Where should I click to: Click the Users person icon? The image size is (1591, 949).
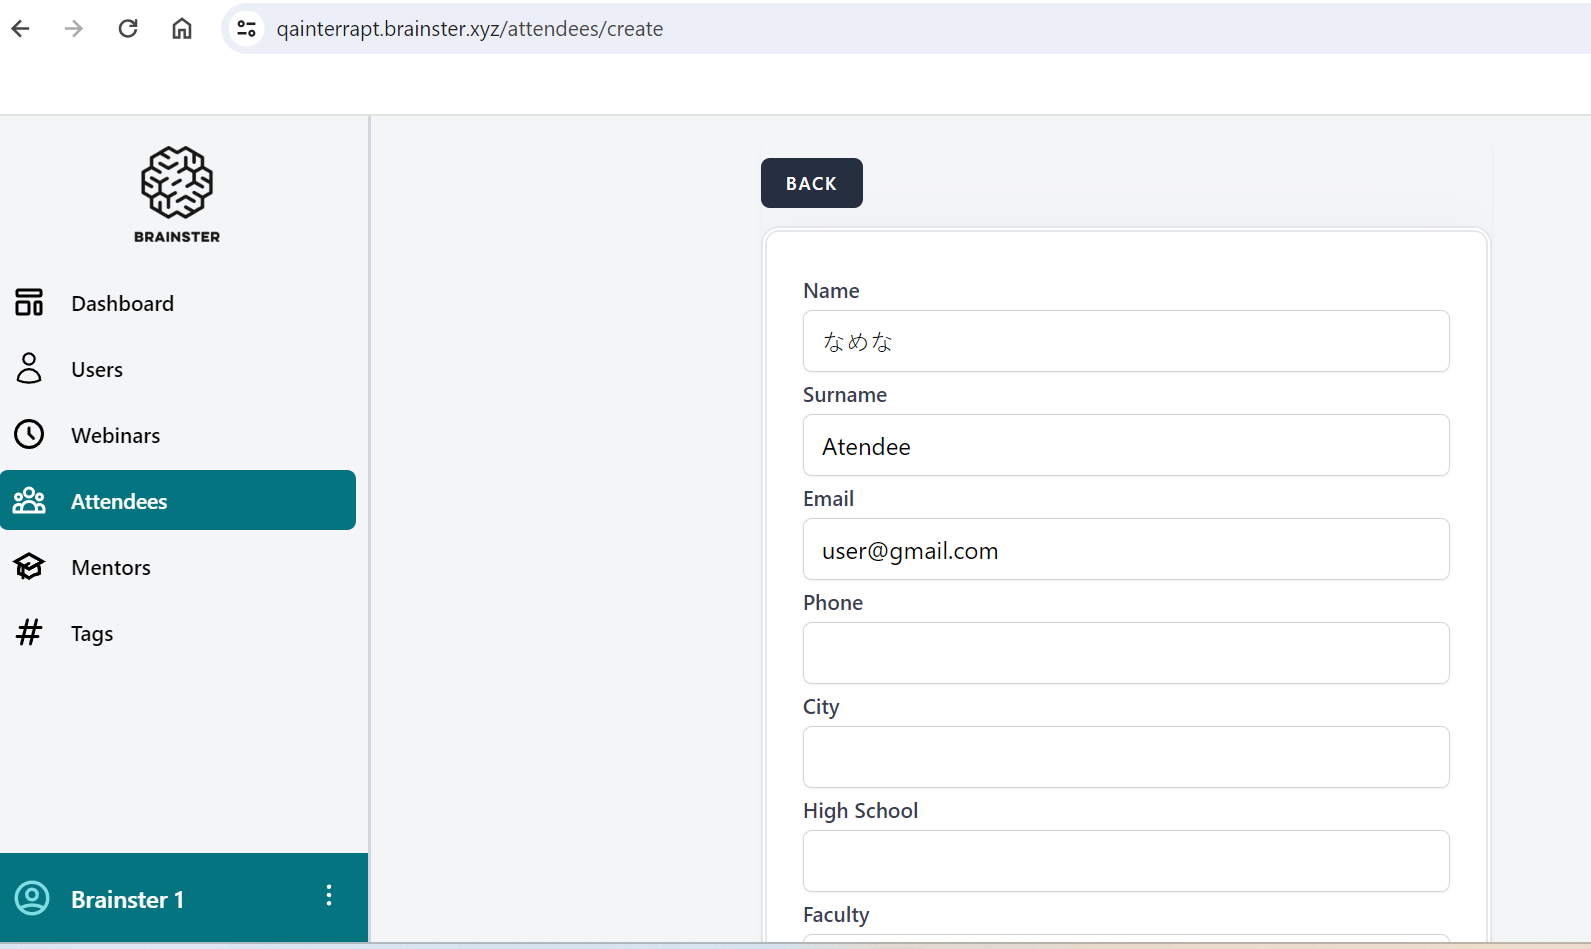click(x=29, y=368)
